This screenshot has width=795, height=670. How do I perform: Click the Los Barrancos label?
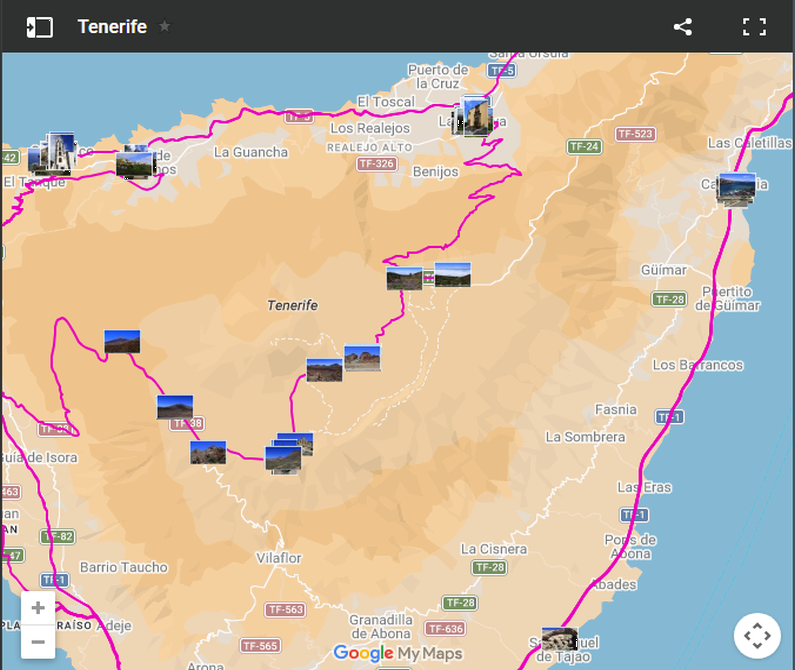tap(698, 365)
